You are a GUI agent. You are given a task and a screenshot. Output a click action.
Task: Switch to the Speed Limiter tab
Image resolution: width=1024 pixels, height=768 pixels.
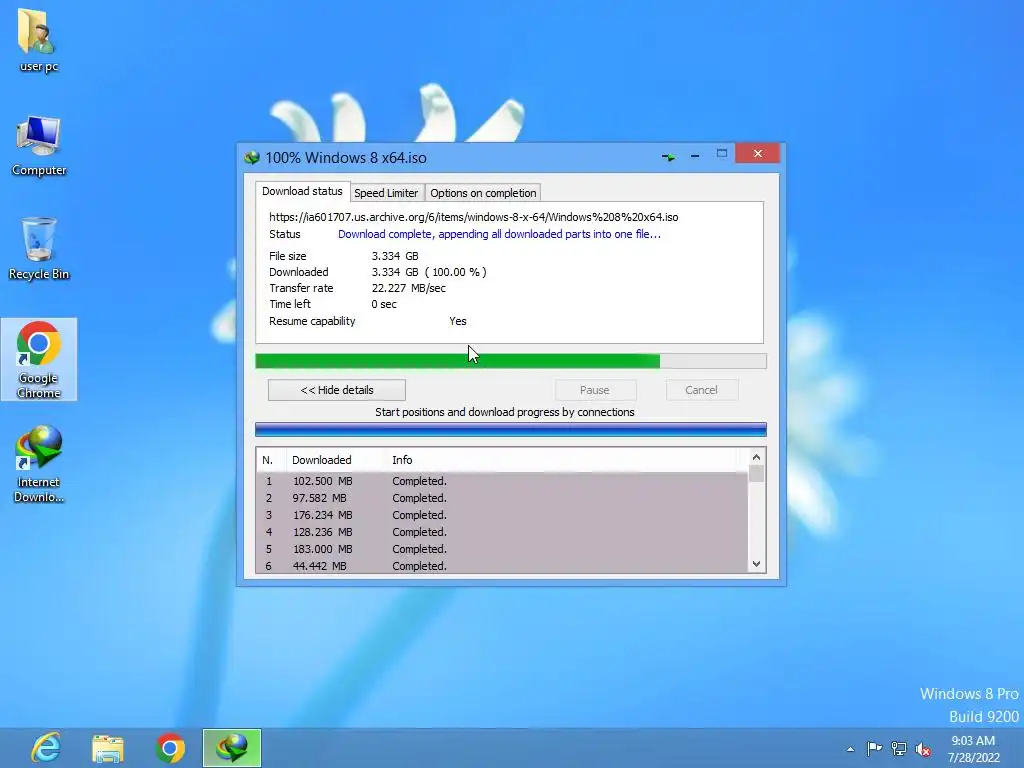[386, 193]
